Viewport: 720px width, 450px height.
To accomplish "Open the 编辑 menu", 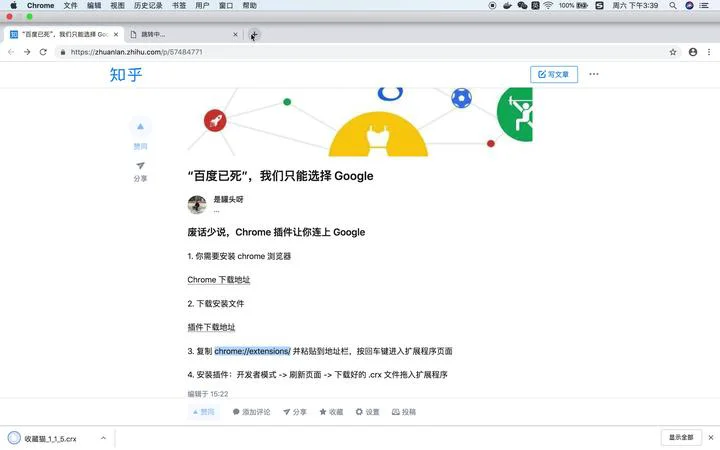I will coord(94,6).
